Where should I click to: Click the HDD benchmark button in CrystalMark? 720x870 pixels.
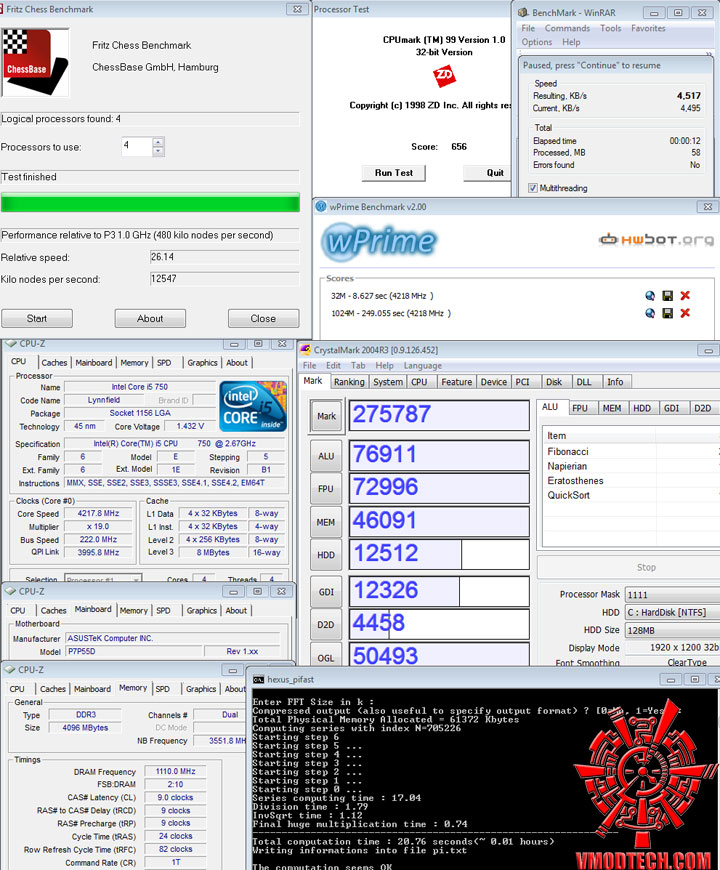pyautogui.click(x=326, y=555)
